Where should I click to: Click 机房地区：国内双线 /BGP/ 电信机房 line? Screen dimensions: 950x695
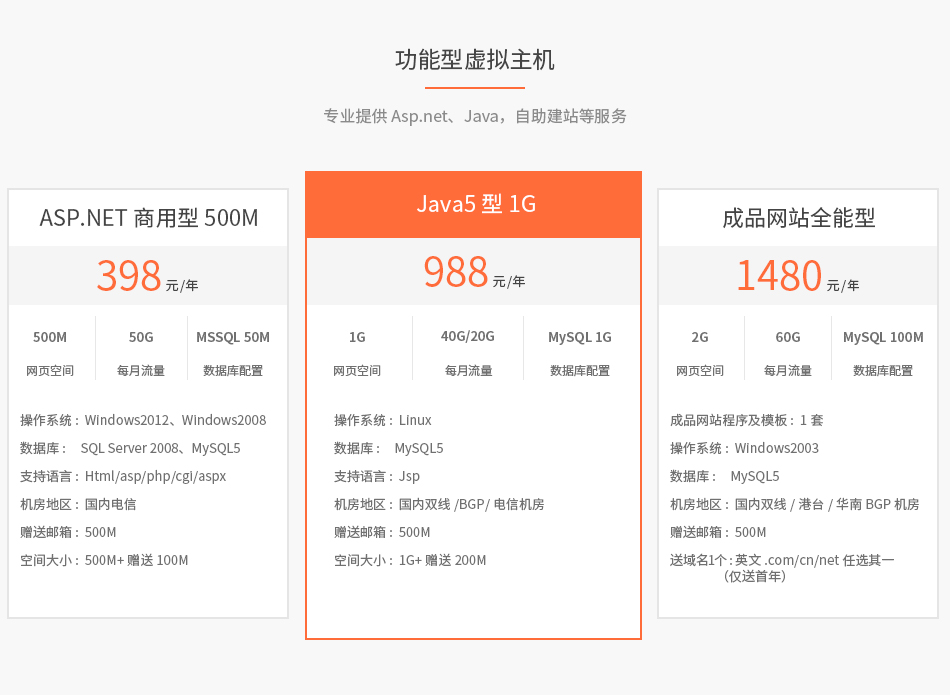click(439, 504)
